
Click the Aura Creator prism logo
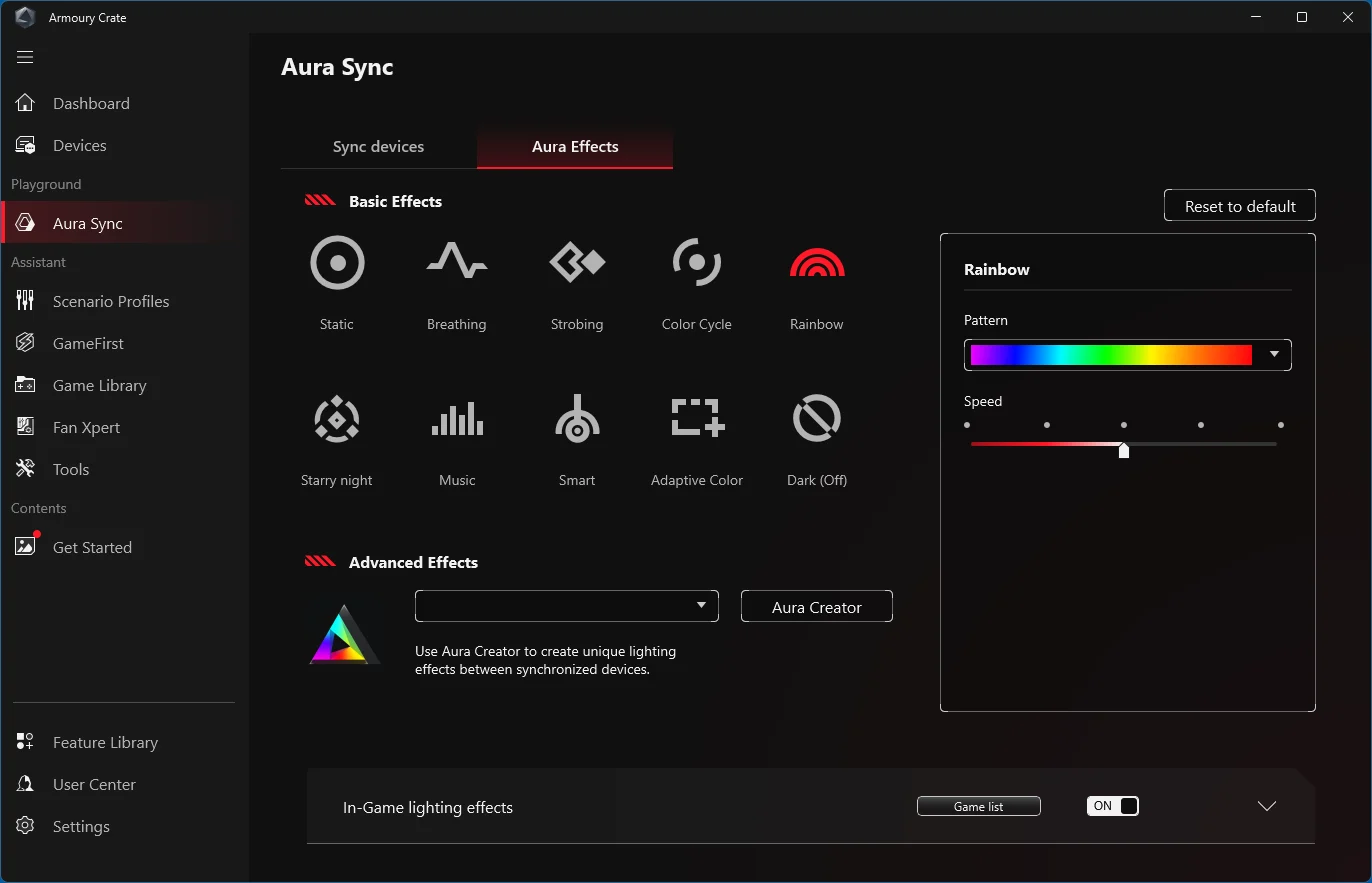pyautogui.click(x=345, y=635)
